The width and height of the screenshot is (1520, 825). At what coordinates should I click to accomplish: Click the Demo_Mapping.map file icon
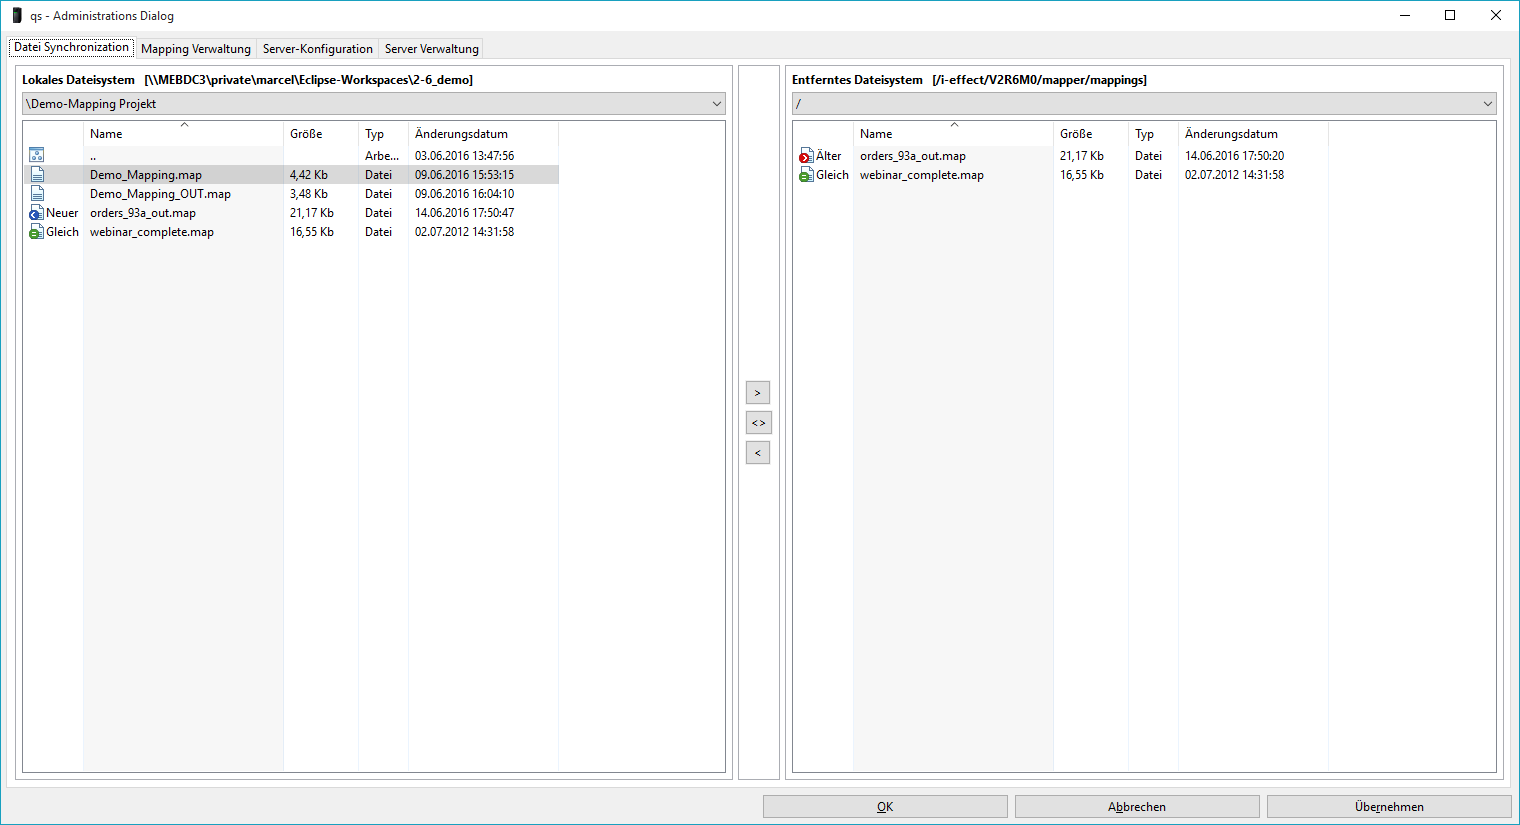coord(37,175)
